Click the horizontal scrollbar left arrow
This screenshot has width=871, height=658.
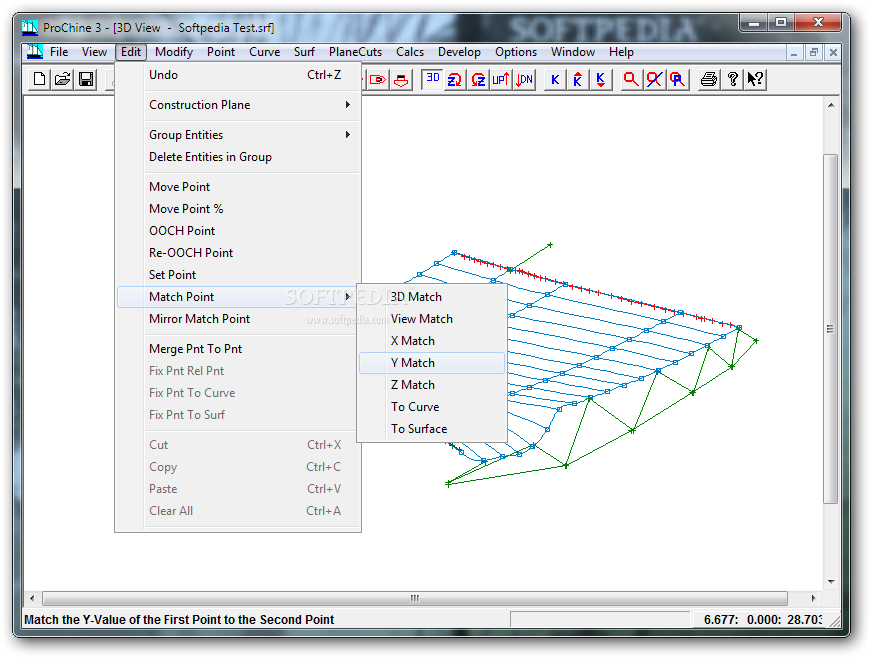[32, 598]
